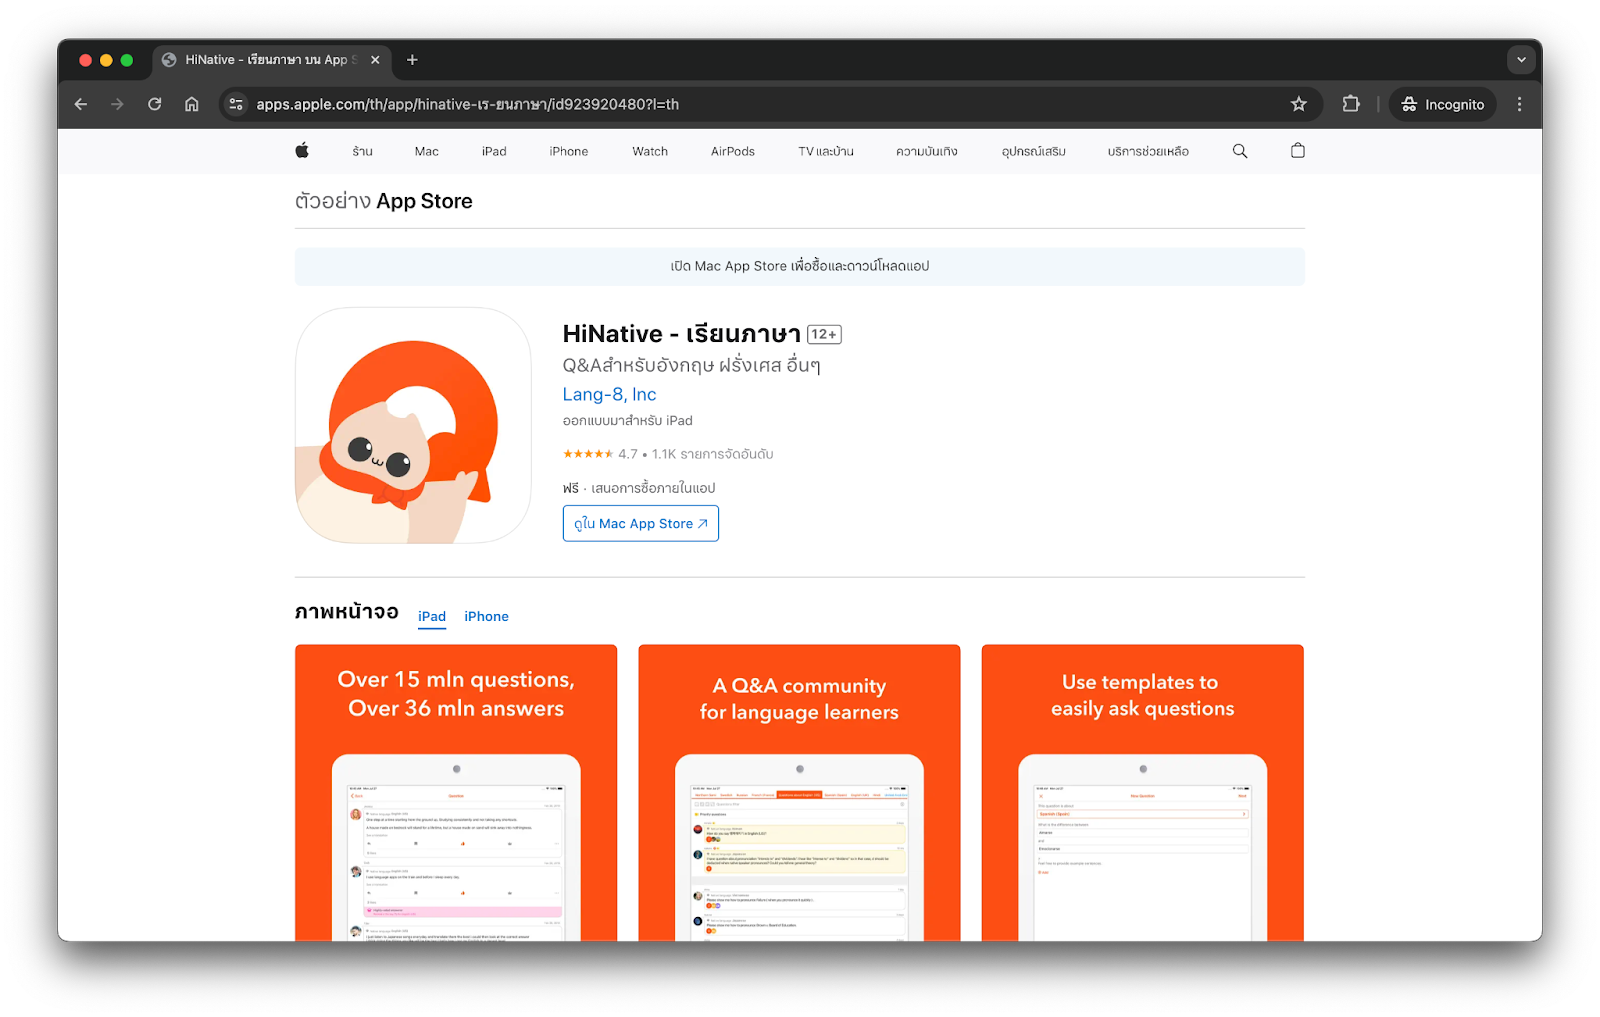Click the Incognito indicator button
Viewport: 1600px width, 1017px height.
[x=1442, y=104]
